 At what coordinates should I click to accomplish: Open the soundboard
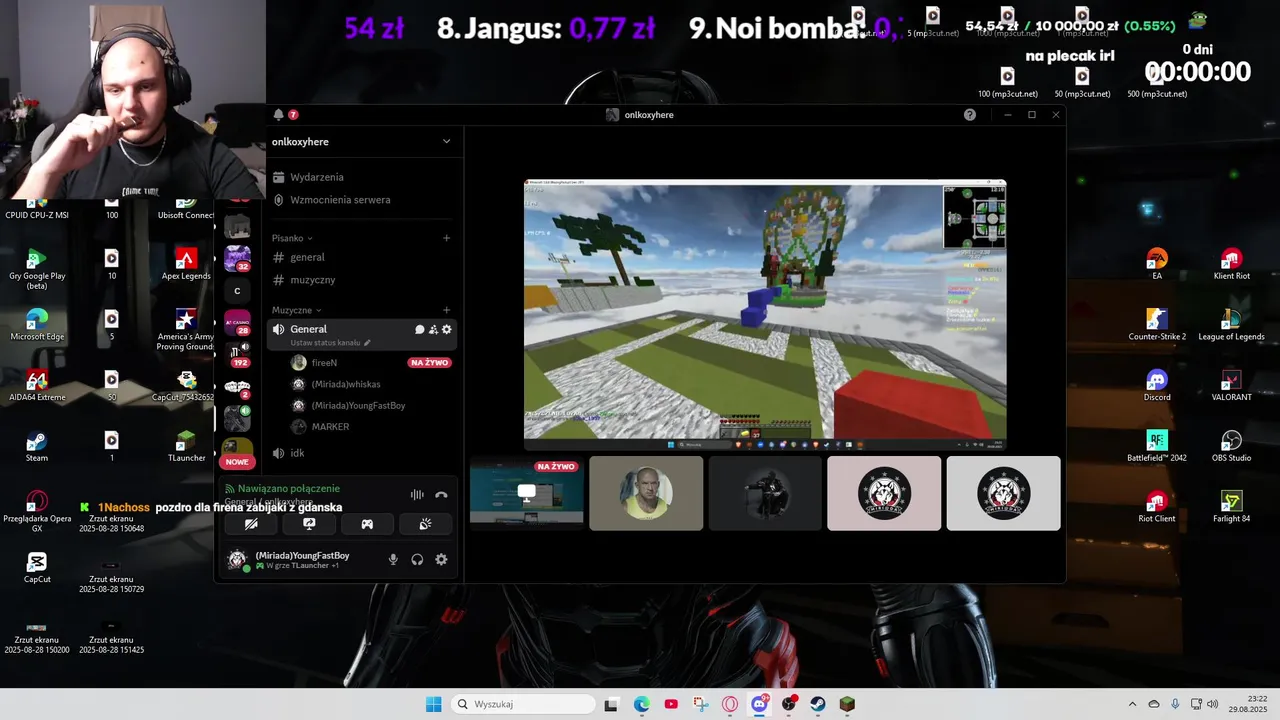pos(425,524)
